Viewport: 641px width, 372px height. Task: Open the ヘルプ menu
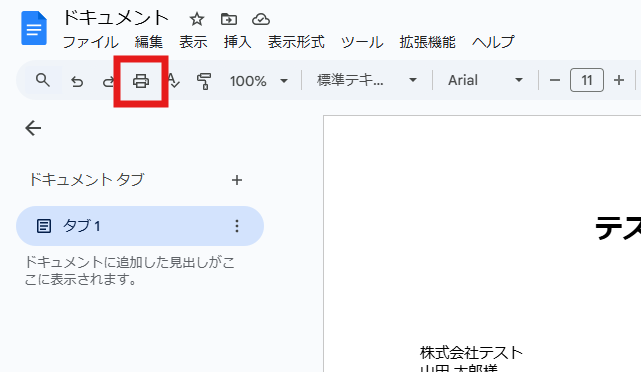[493, 42]
